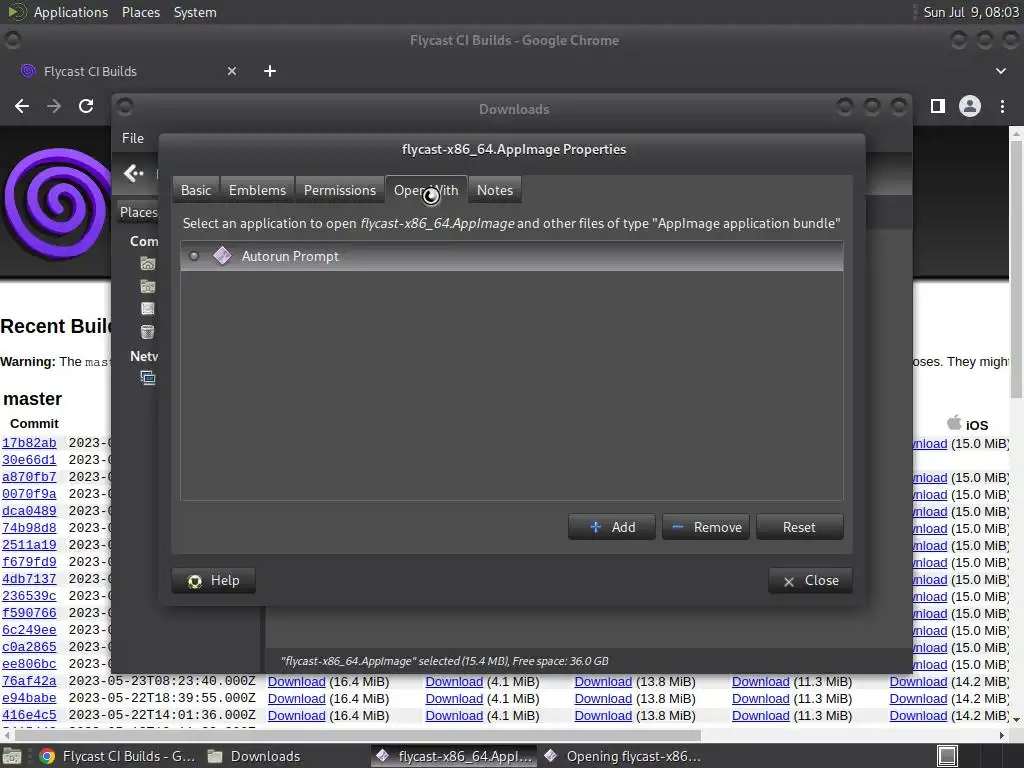Open commit link dca0489
This screenshot has height=768, width=1024.
pyautogui.click(x=29, y=511)
